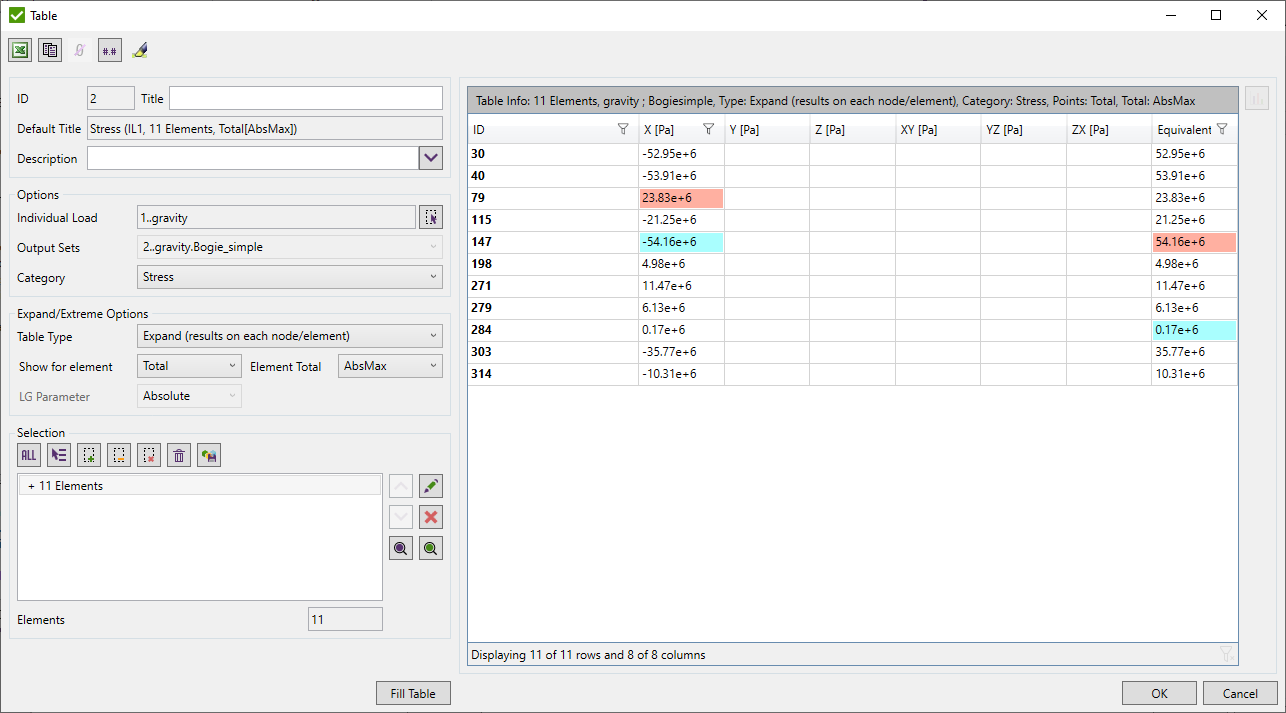
Task: Click the #.# number format icon
Action: pyautogui.click(x=110, y=50)
